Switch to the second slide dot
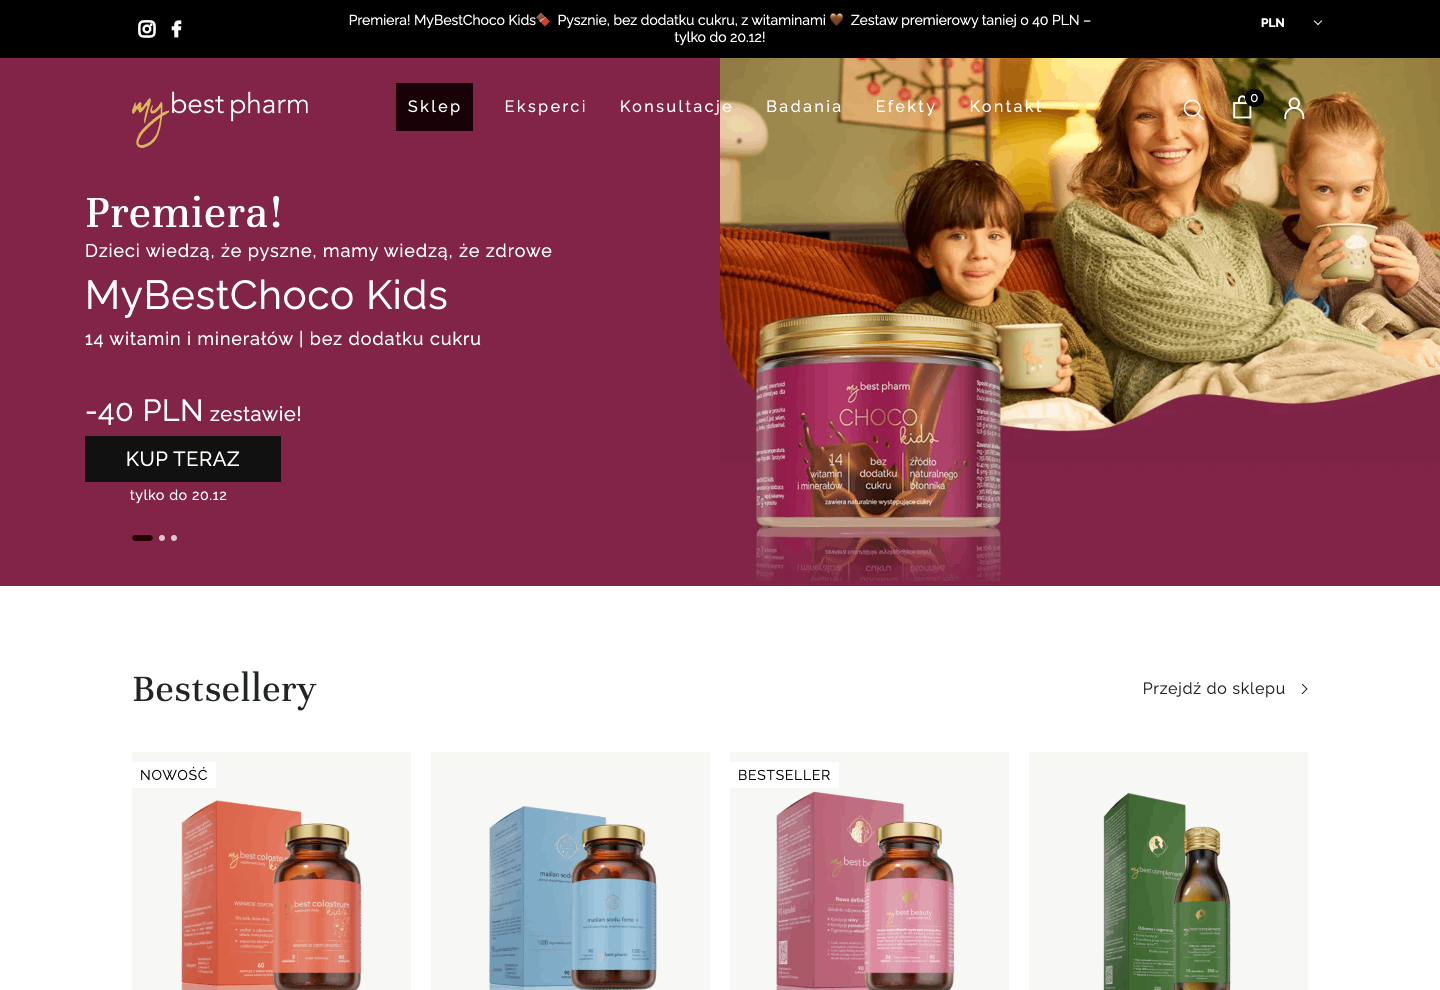This screenshot has height=990, width=1440. coord(162,538)
